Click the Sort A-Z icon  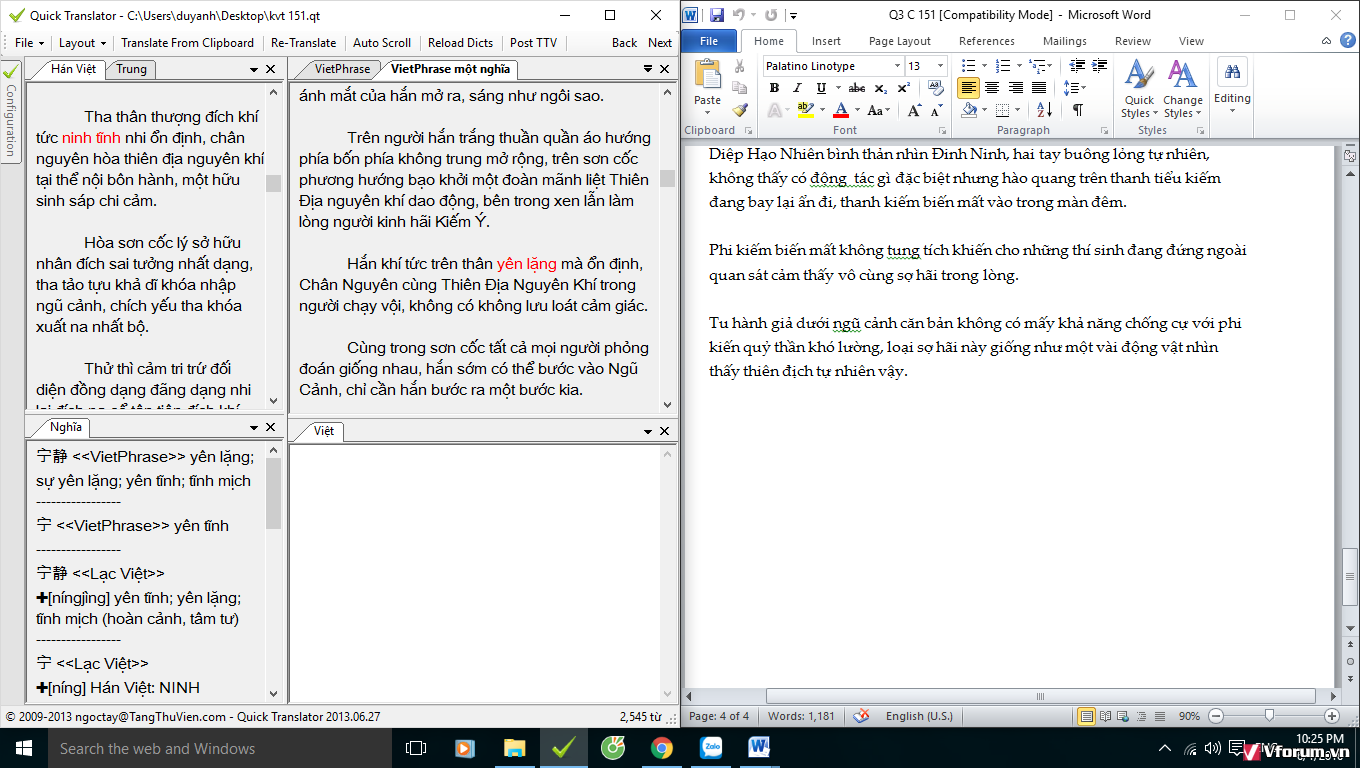(1043, 110)
